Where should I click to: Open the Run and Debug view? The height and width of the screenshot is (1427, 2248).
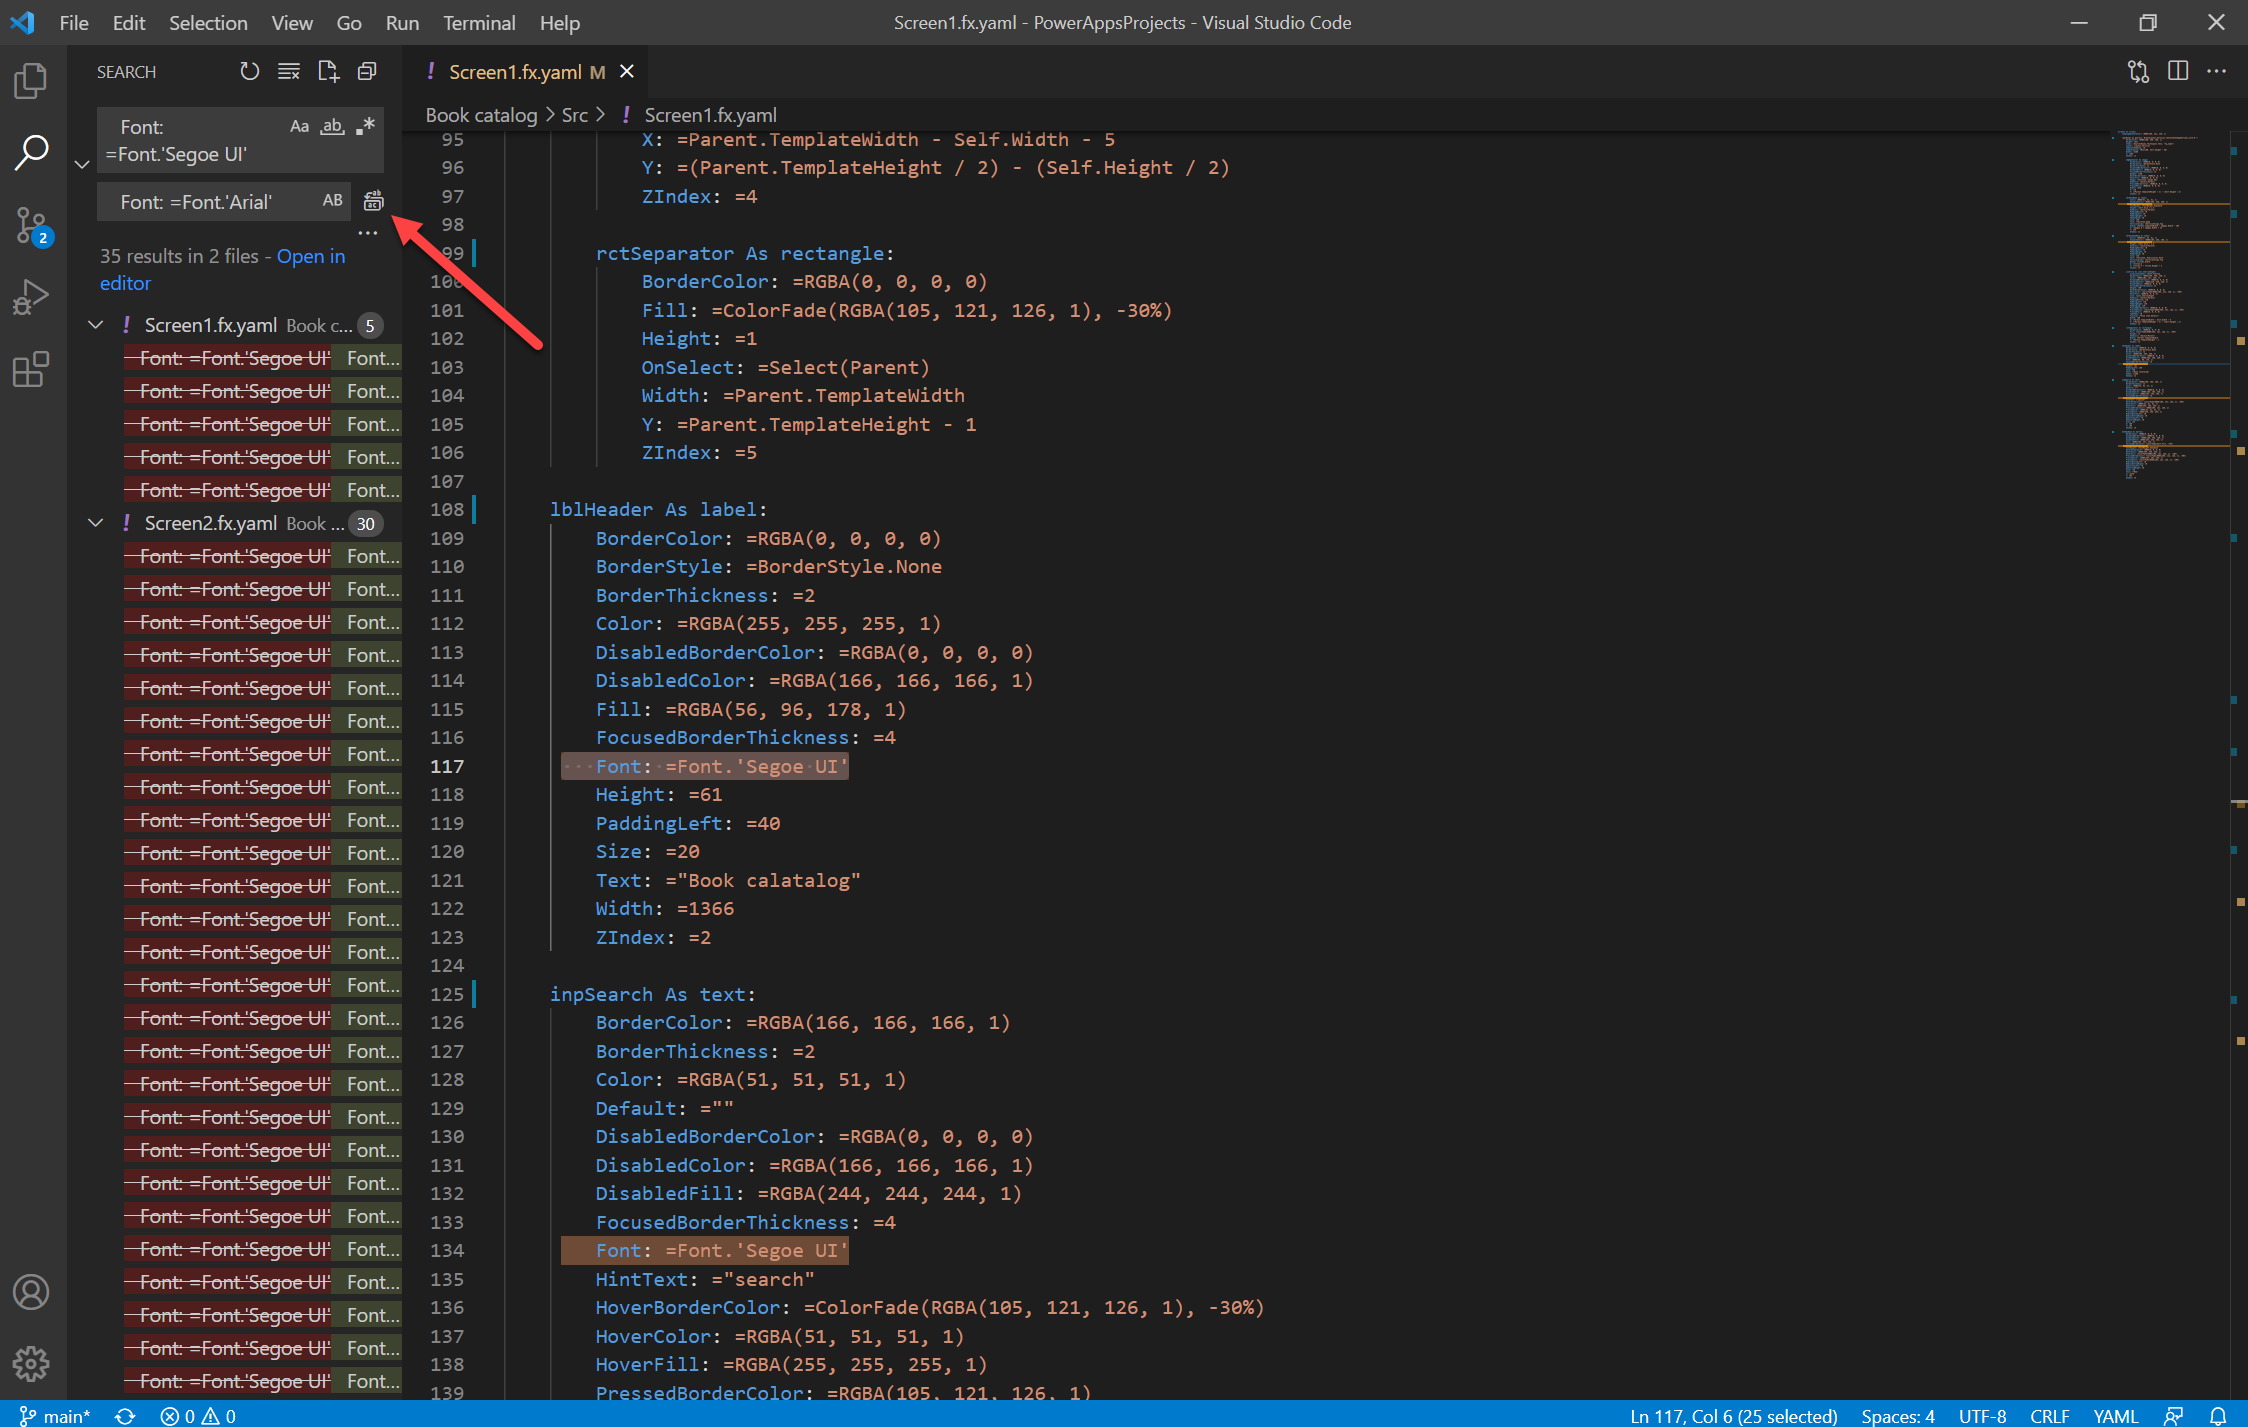(31, 297)
